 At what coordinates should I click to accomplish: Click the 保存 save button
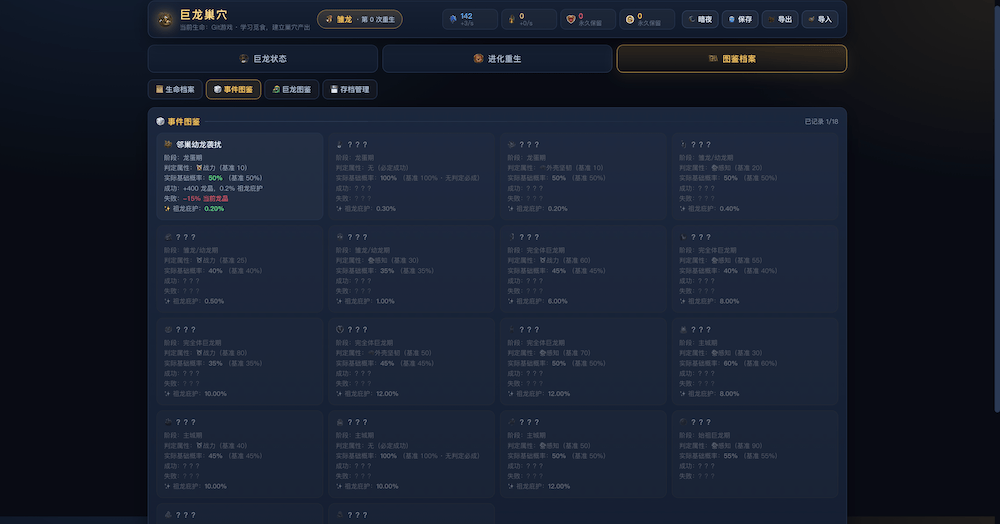(x=740, y=19)
